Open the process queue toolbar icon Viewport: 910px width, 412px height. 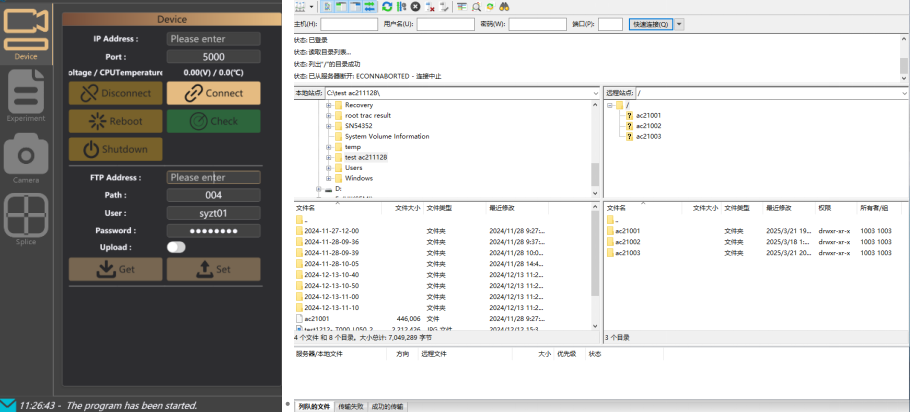(x=401, y=6)
